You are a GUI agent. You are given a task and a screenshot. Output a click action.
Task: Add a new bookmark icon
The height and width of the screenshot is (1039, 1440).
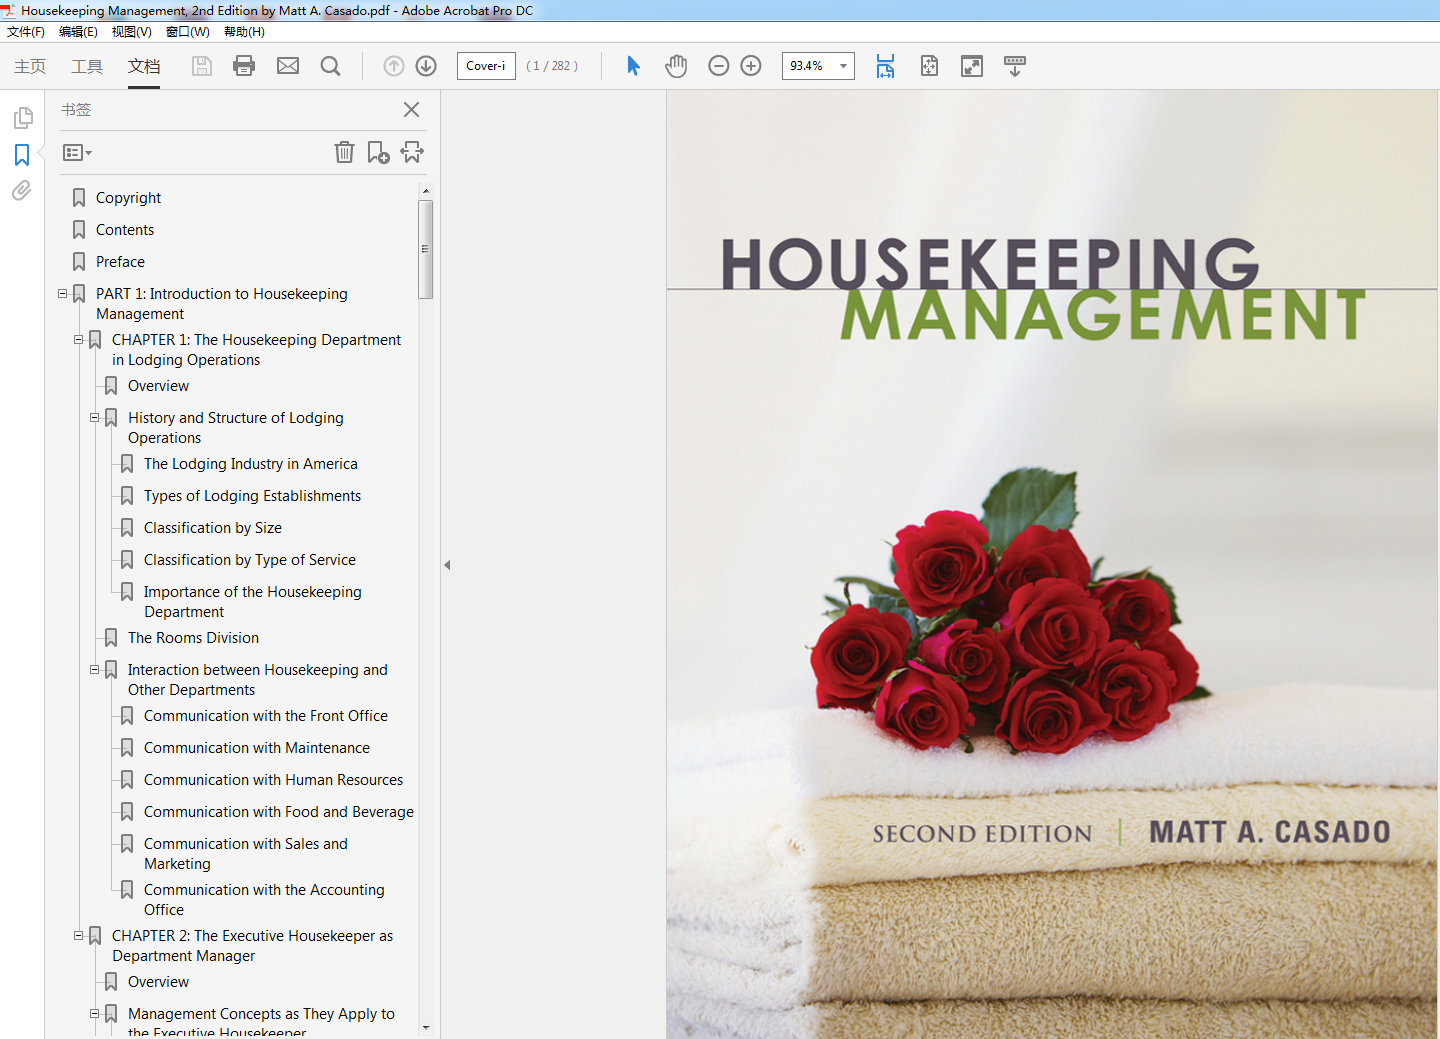point(378,152)
